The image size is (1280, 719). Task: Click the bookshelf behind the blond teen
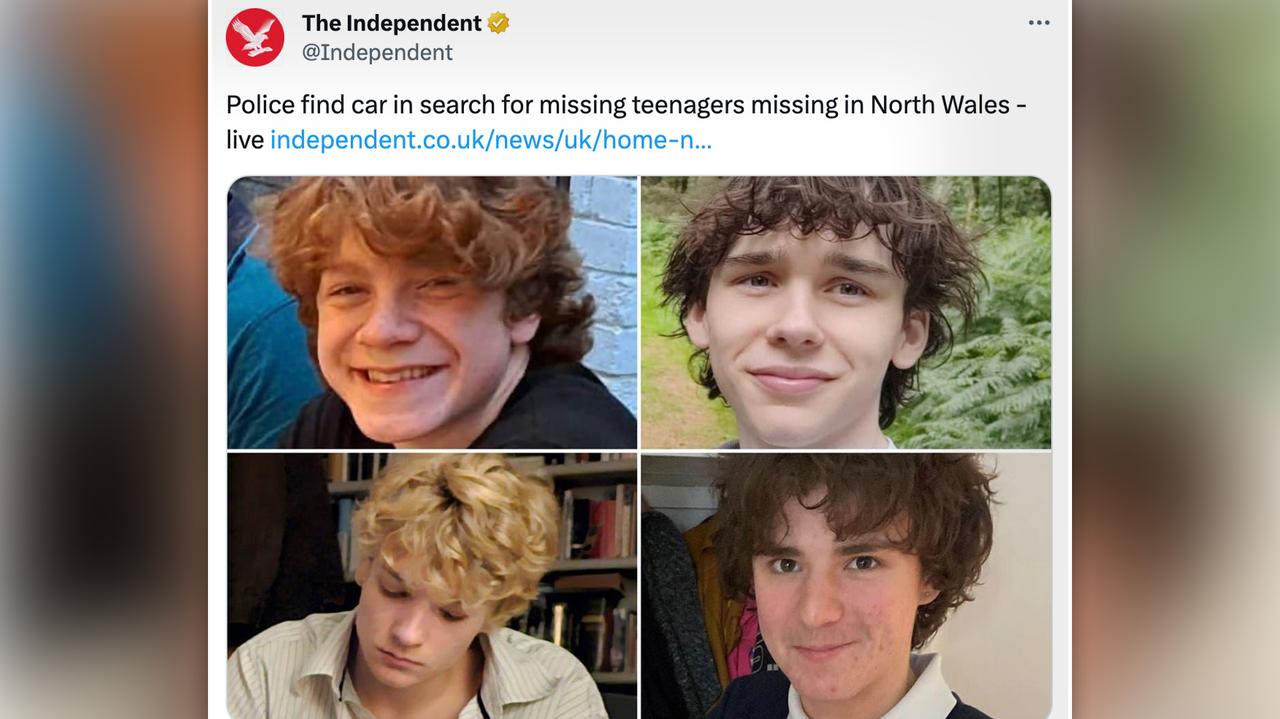pyautogui.click(x=597, y=560)
